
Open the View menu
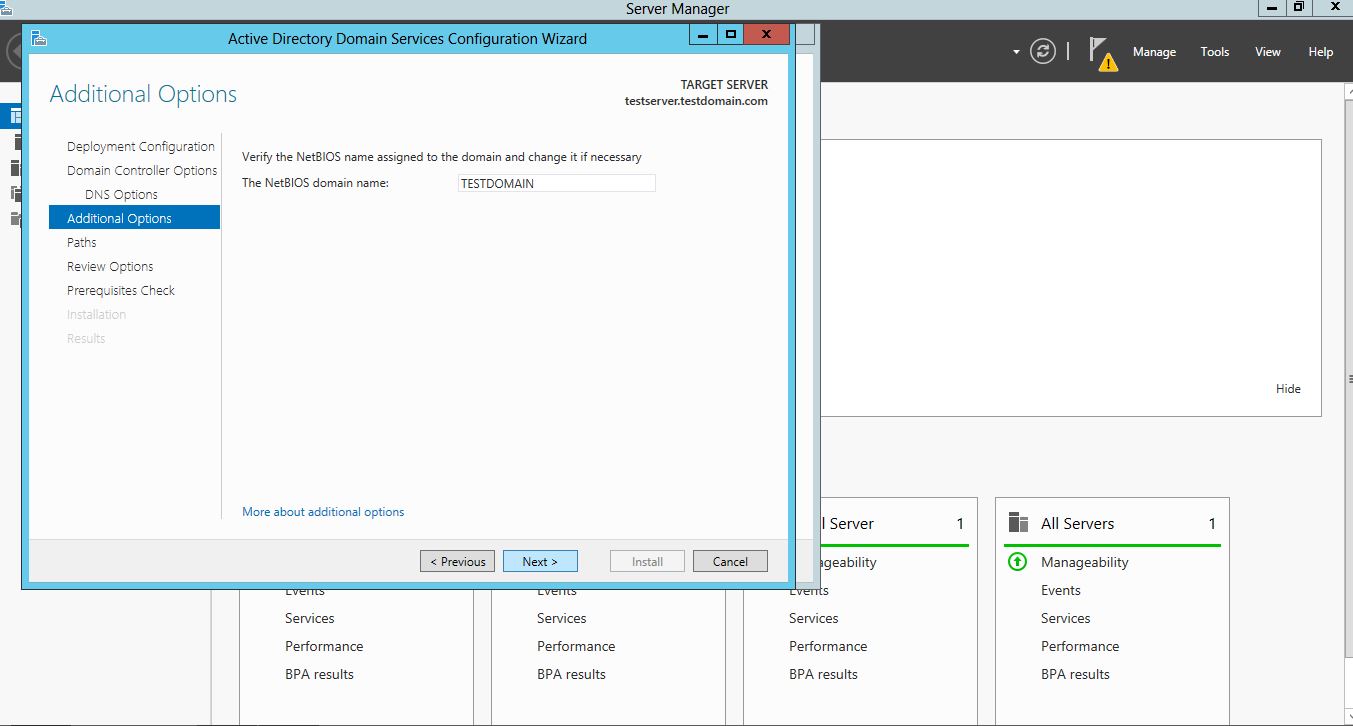click(1267, 52)
